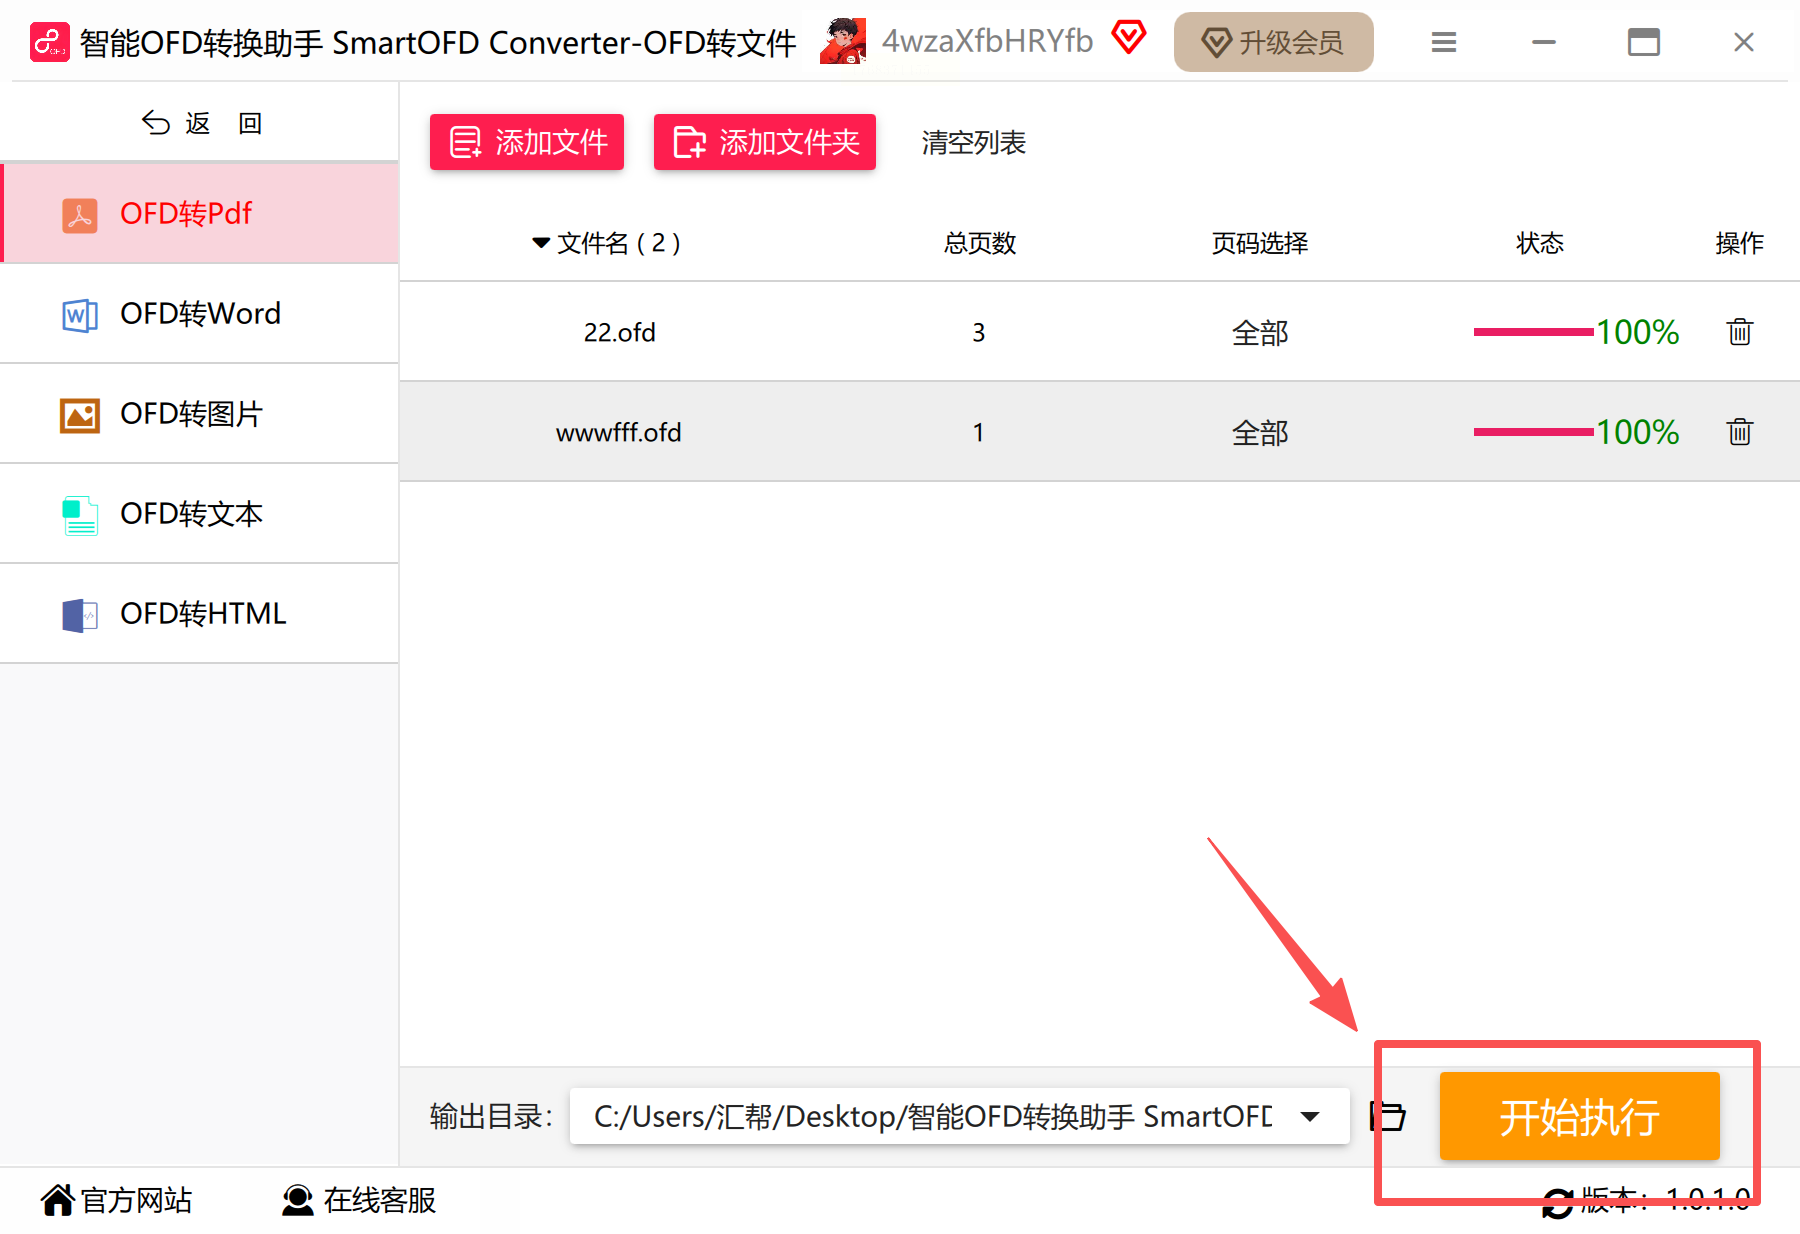Delete the wwwfff.ofd file with trash icon

(1740, 431)
